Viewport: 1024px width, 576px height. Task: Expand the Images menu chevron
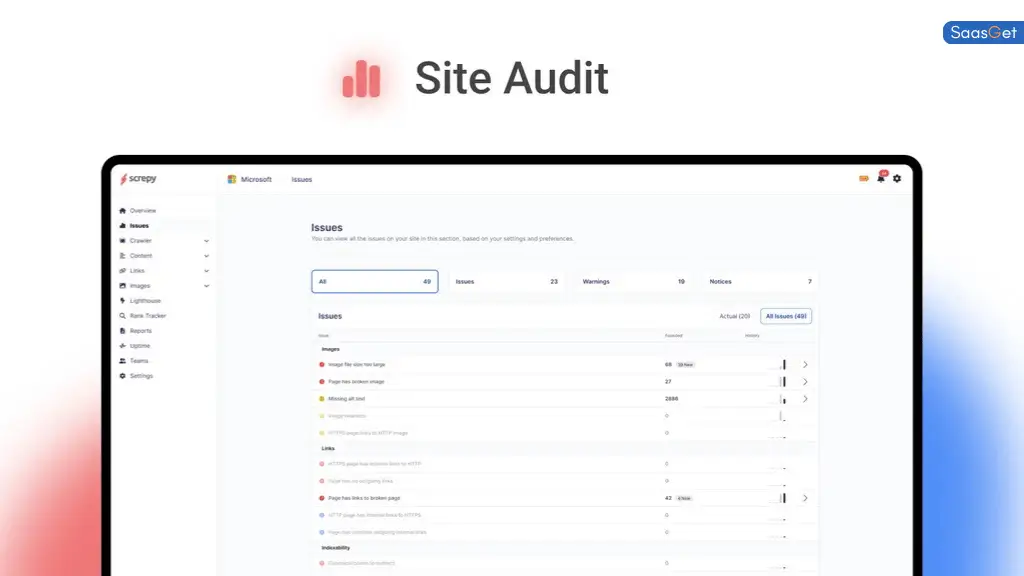pos(206,286)
